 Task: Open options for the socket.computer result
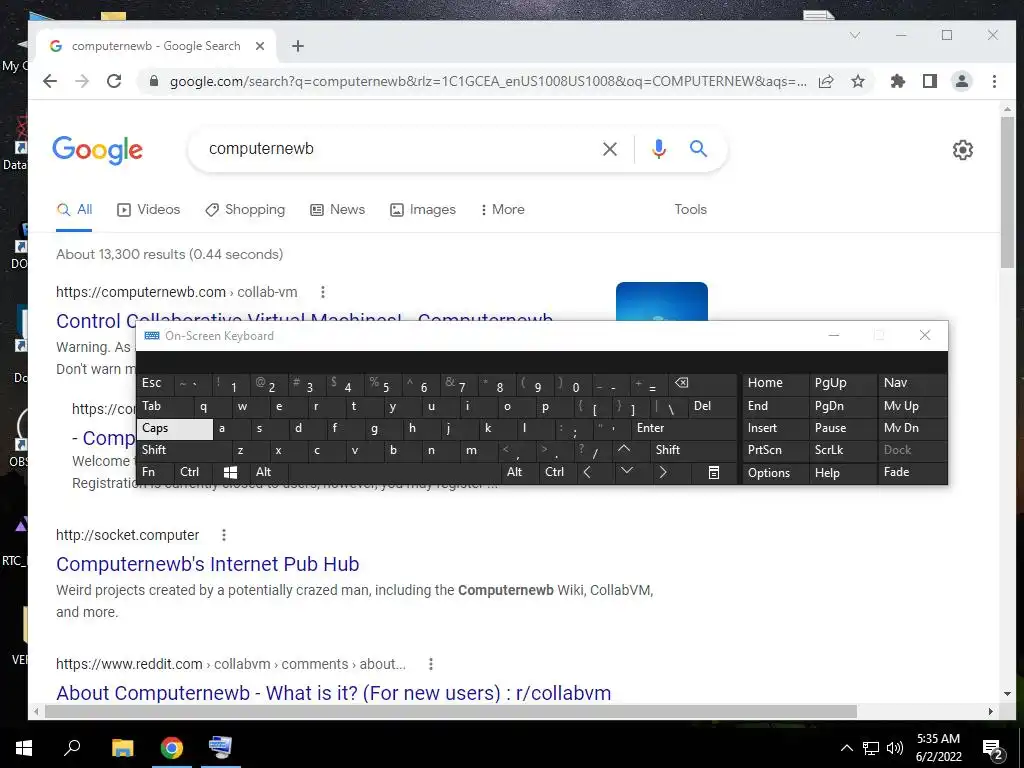pyautogui.click(x=224, y=535)
